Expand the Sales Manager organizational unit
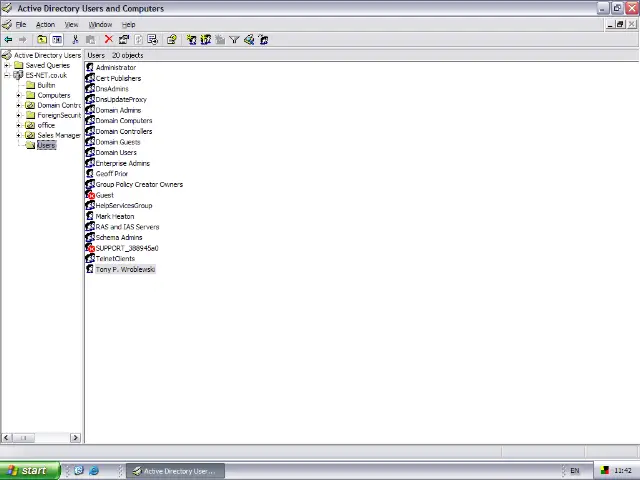Screen dimensions: 640x480 [x=18, y=135]
